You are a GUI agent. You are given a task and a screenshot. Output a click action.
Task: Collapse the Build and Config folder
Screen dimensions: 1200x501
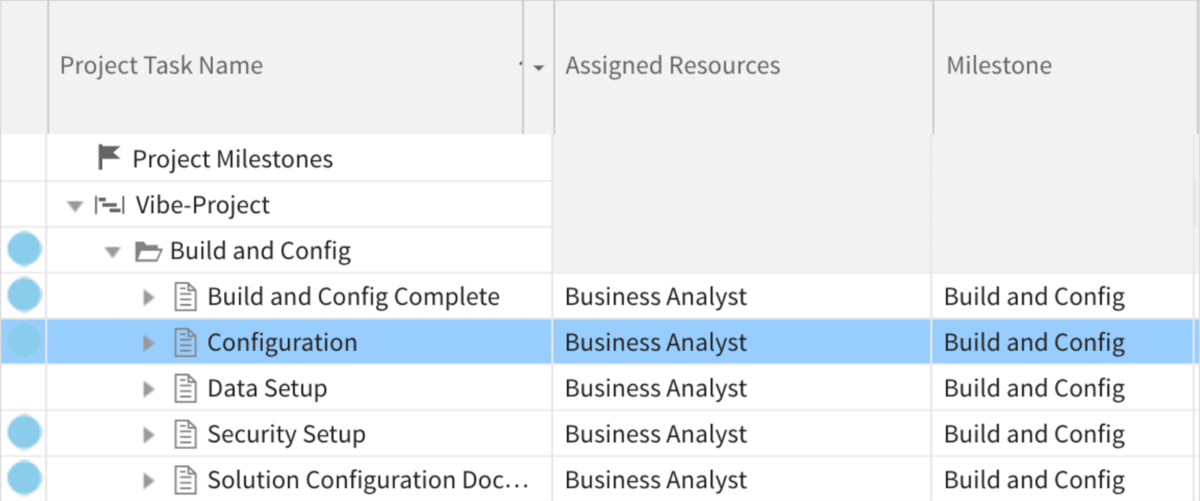pos(113,252)
